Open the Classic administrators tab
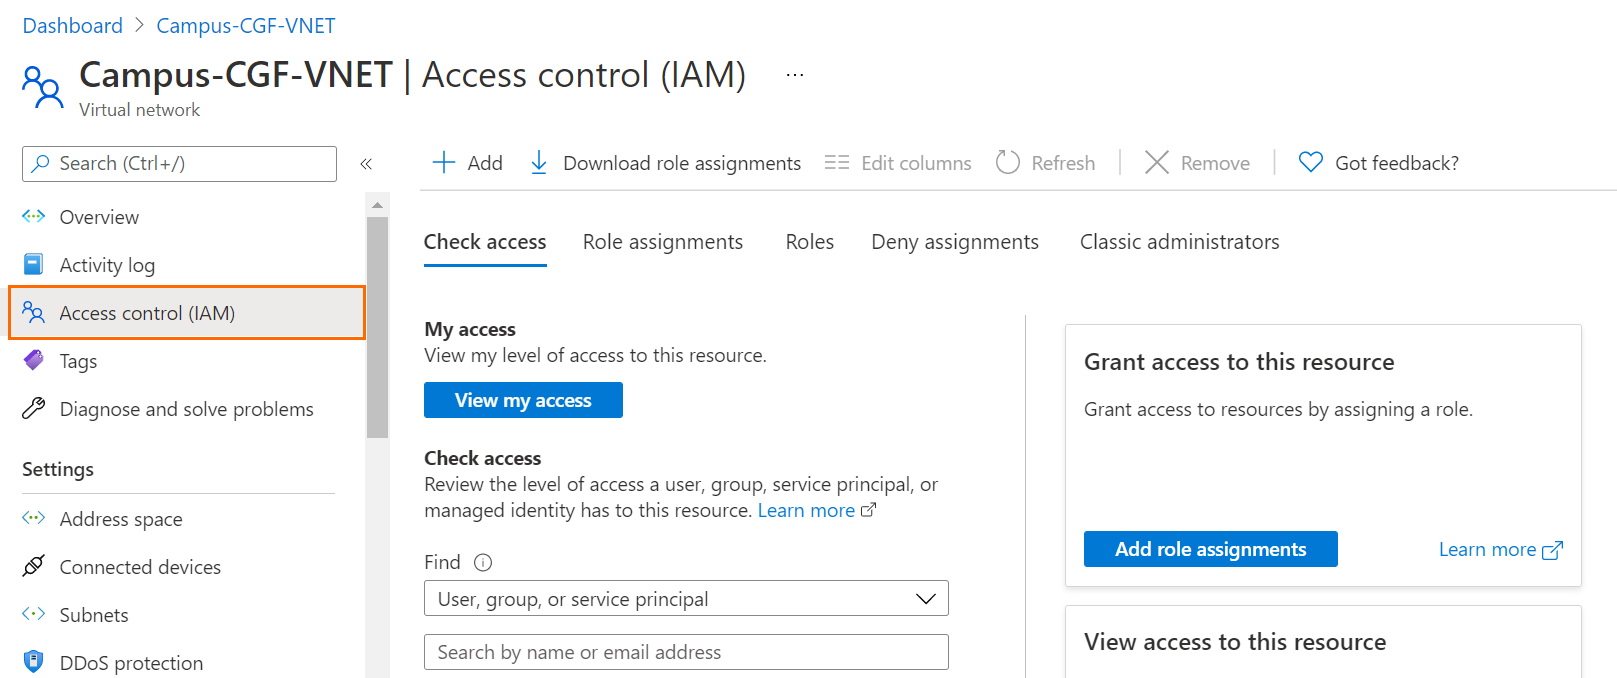Image resolution: width=1617 pixels, height=678 pixels. pyautogui.click(x=1180, y=242)
